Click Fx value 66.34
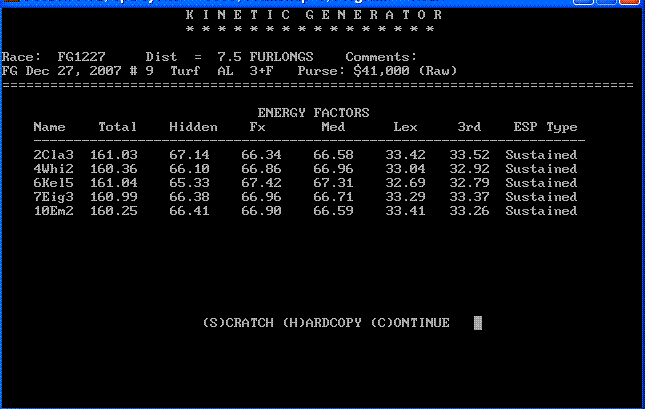This screenshot has width=645, height=409. tap(261, 155)
